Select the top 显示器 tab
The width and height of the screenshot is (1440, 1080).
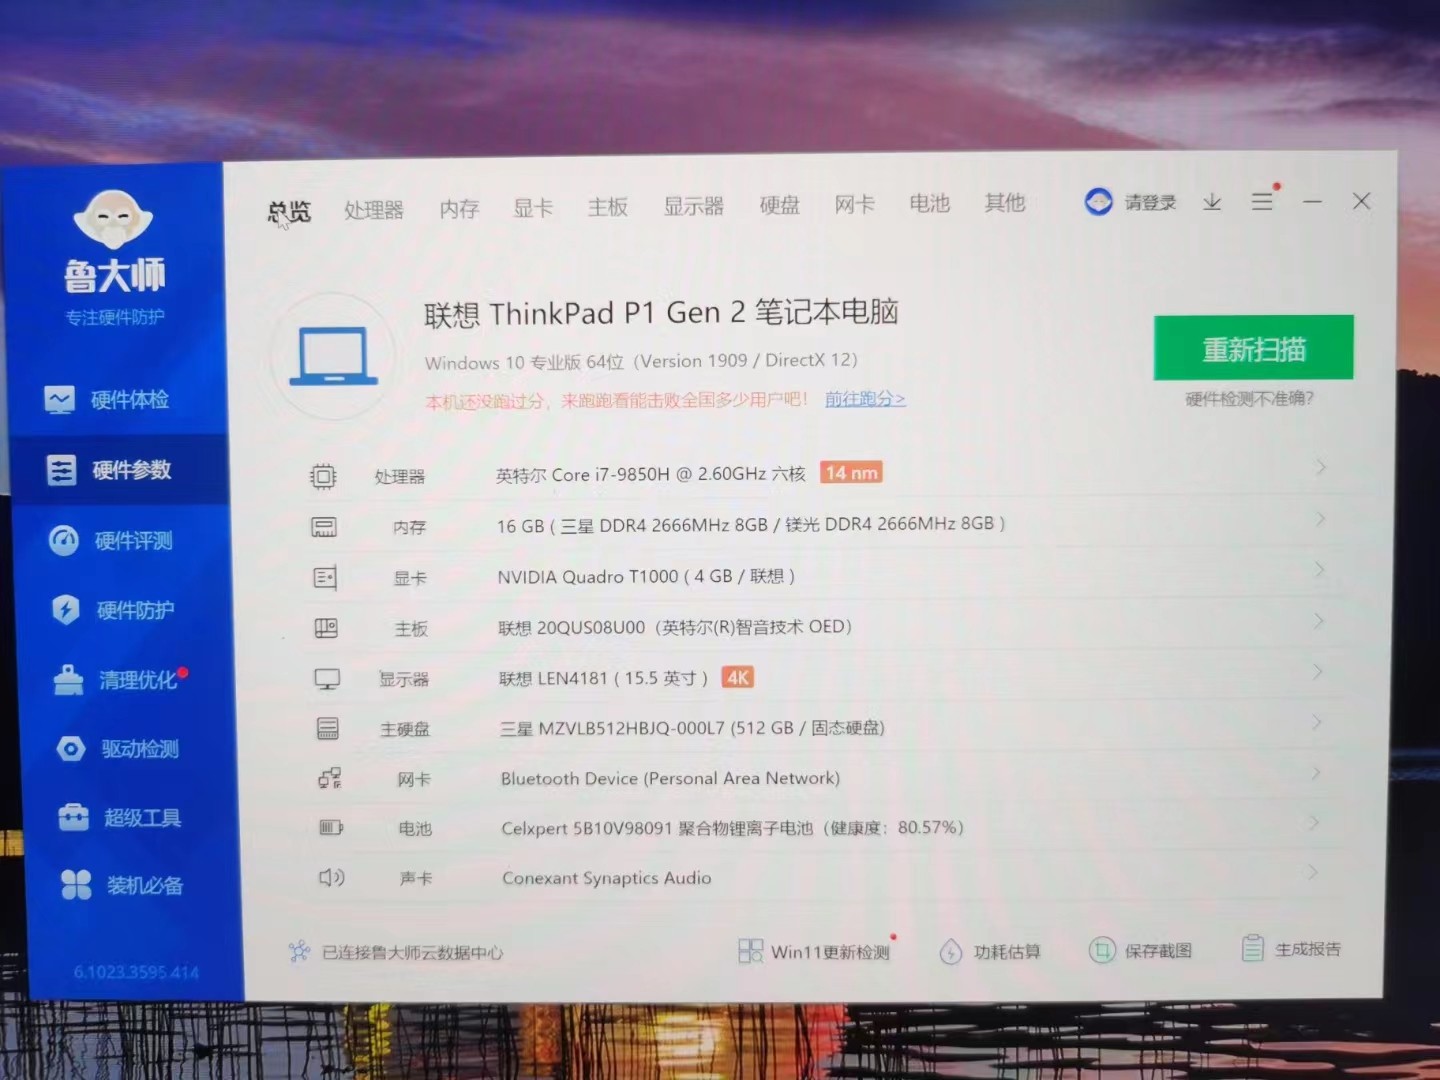tap(693, 206)
